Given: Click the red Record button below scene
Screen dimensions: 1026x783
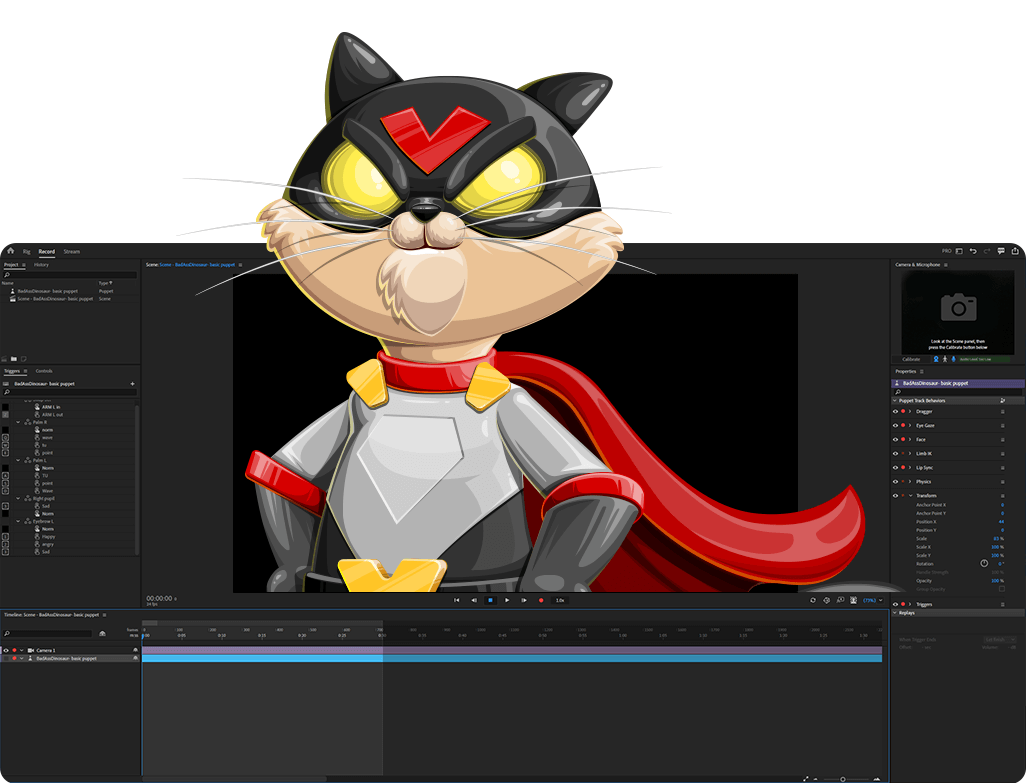Looking at the screenshot, I should tap(541, 600).
